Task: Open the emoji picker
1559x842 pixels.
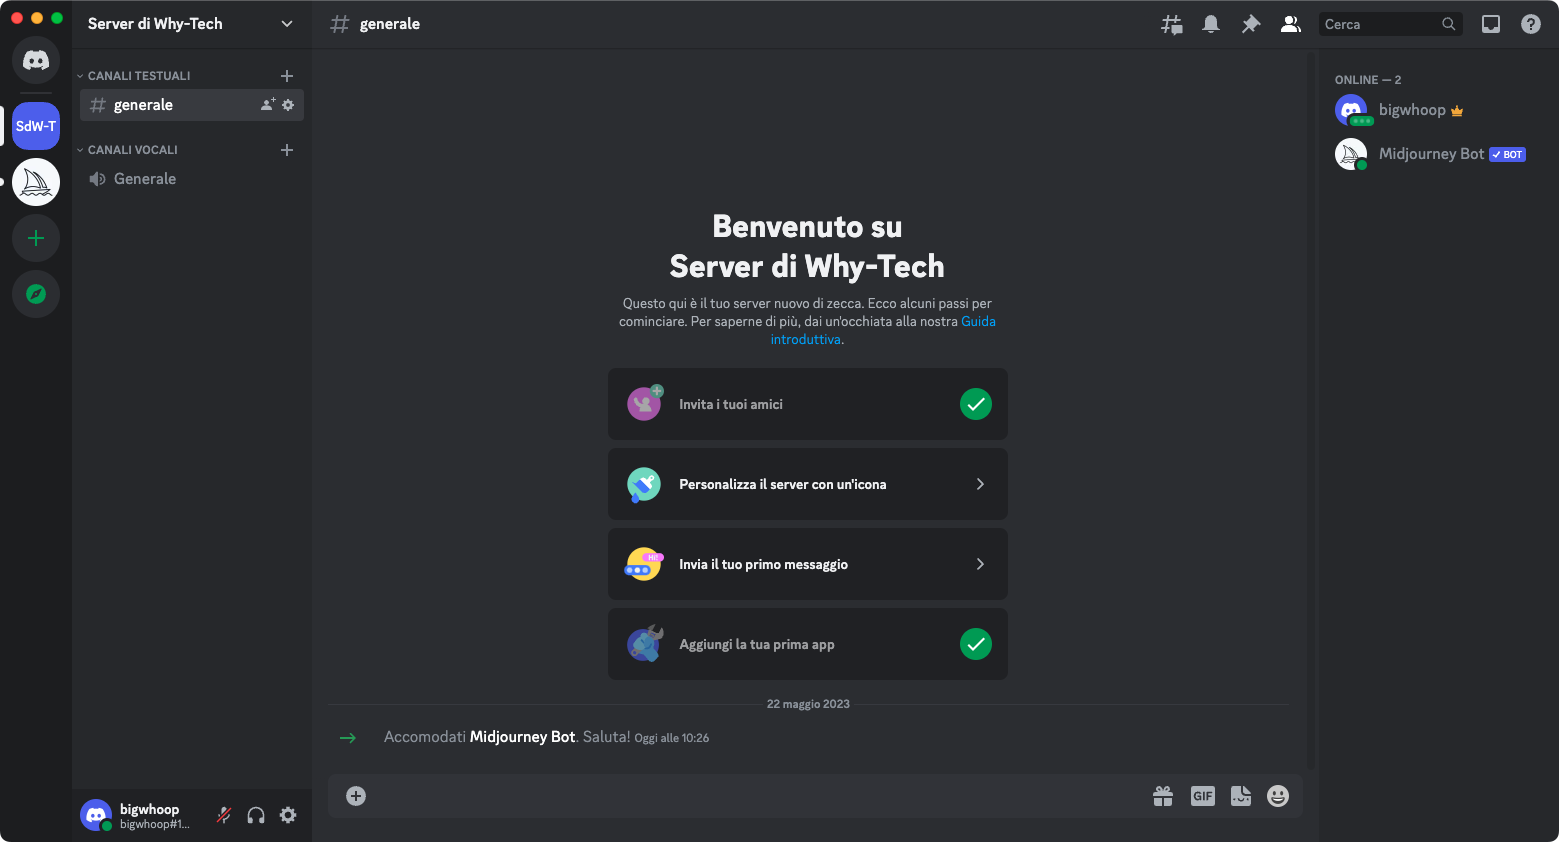Action: click(x=1278, y=796)
